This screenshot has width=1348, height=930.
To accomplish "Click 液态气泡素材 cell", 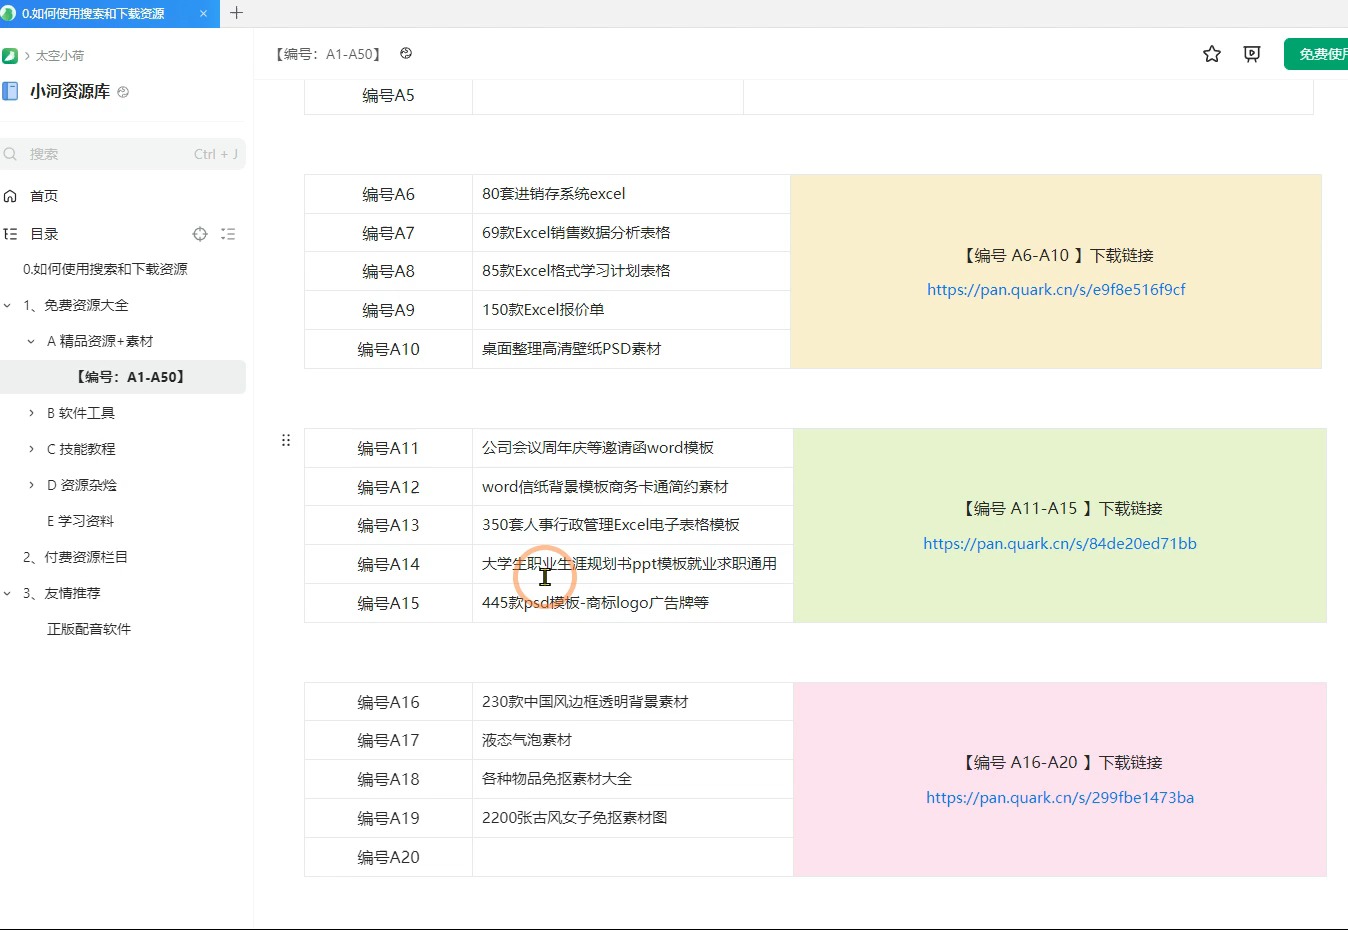I will point(633,740).
